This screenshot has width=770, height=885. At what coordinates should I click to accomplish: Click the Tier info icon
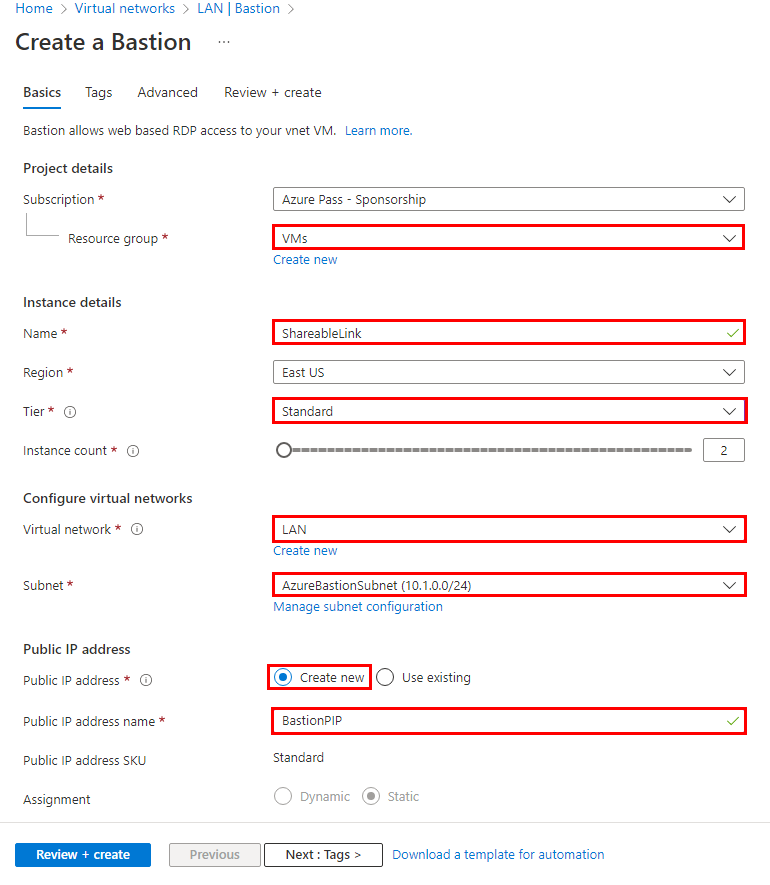(70, 412)
